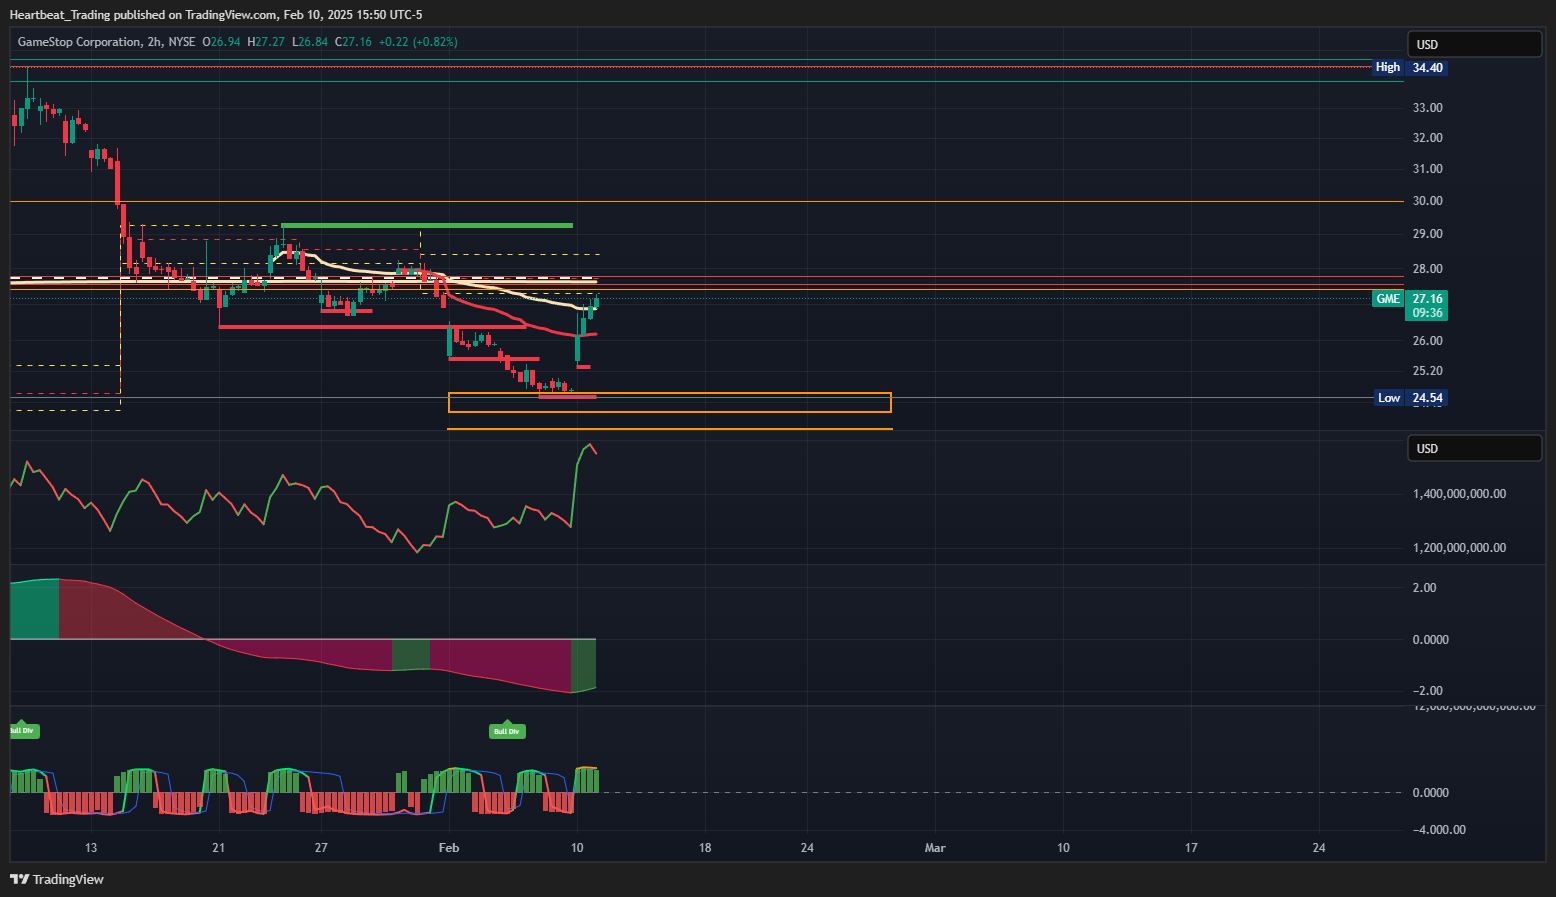Click the 13 date label on time axis
The width and height of the screenshot is (1556, 897).
(x=91, y=848)
